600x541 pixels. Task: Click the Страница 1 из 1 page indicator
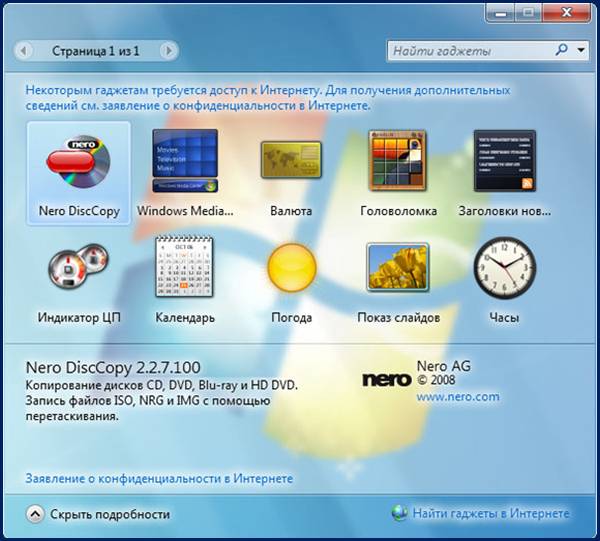pos(96,51)
